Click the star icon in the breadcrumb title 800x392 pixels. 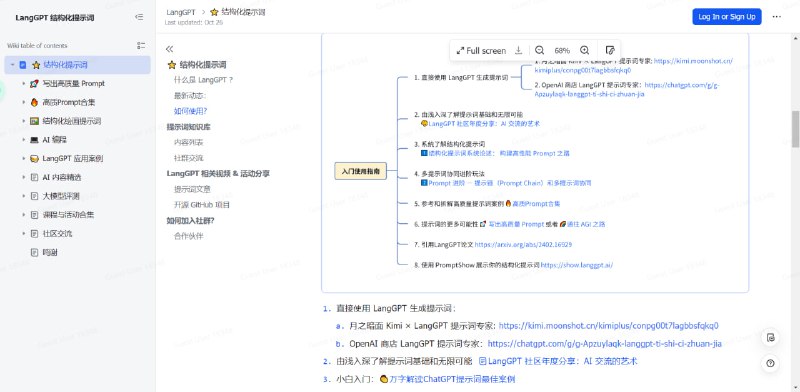click(214, 12)
